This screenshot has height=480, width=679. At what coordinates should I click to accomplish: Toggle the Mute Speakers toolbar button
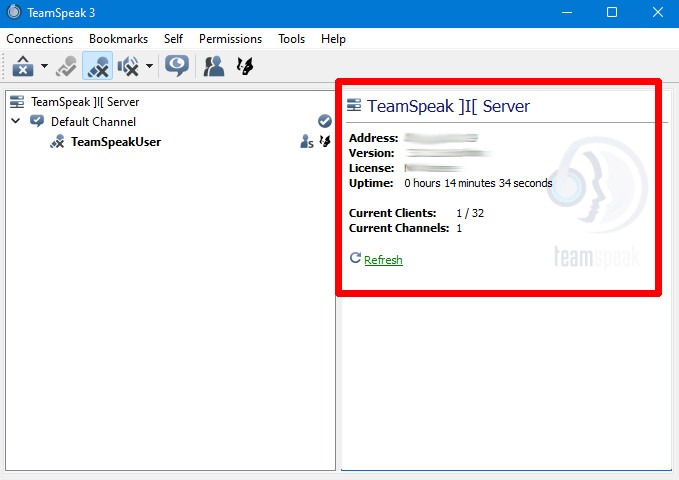[128, 66]
